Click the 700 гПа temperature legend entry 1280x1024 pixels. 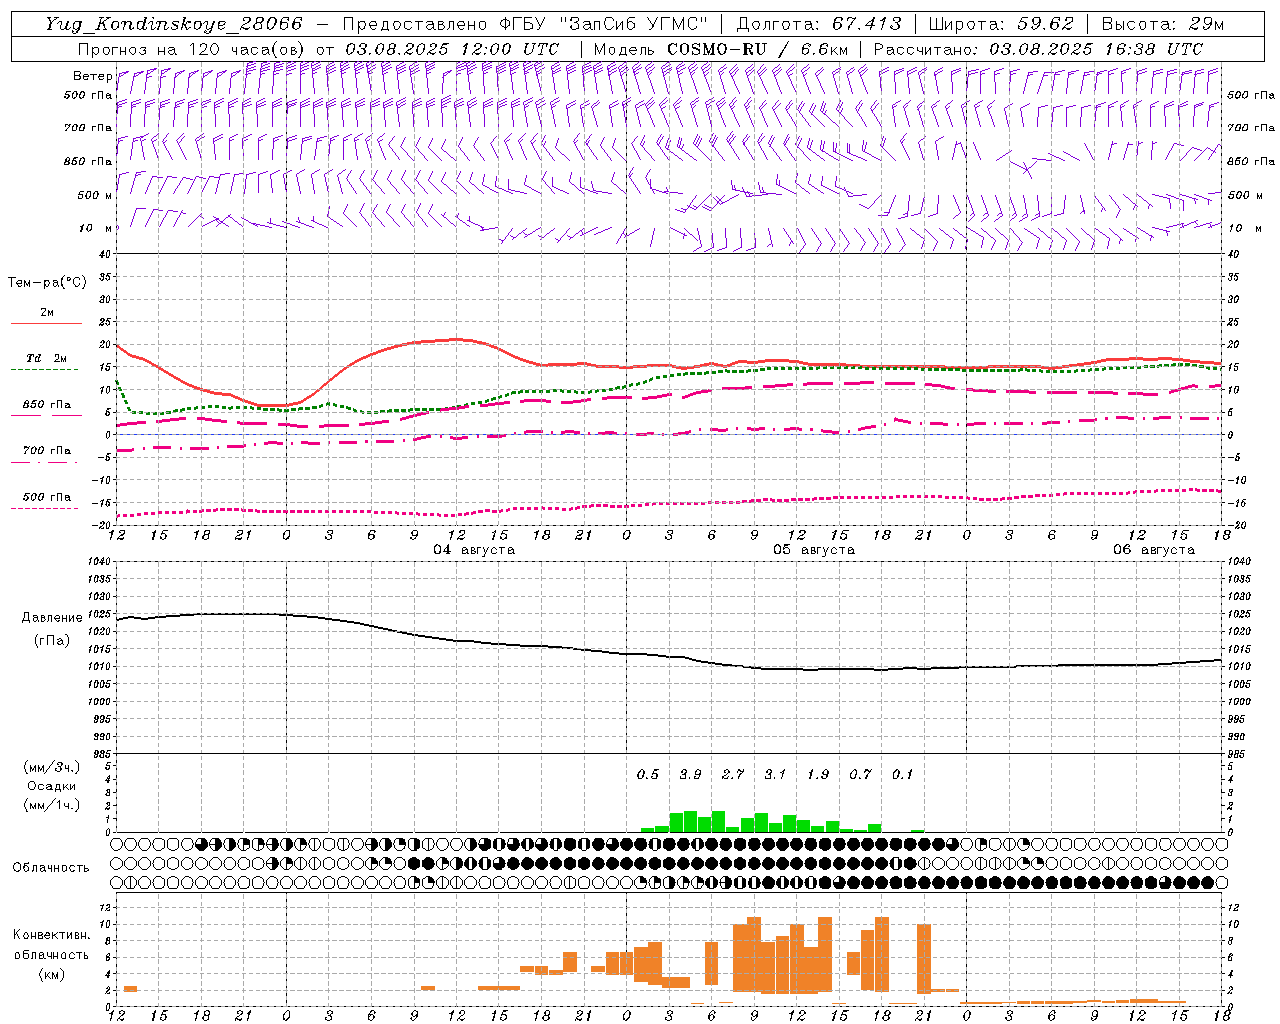click(x=46, y=451)
